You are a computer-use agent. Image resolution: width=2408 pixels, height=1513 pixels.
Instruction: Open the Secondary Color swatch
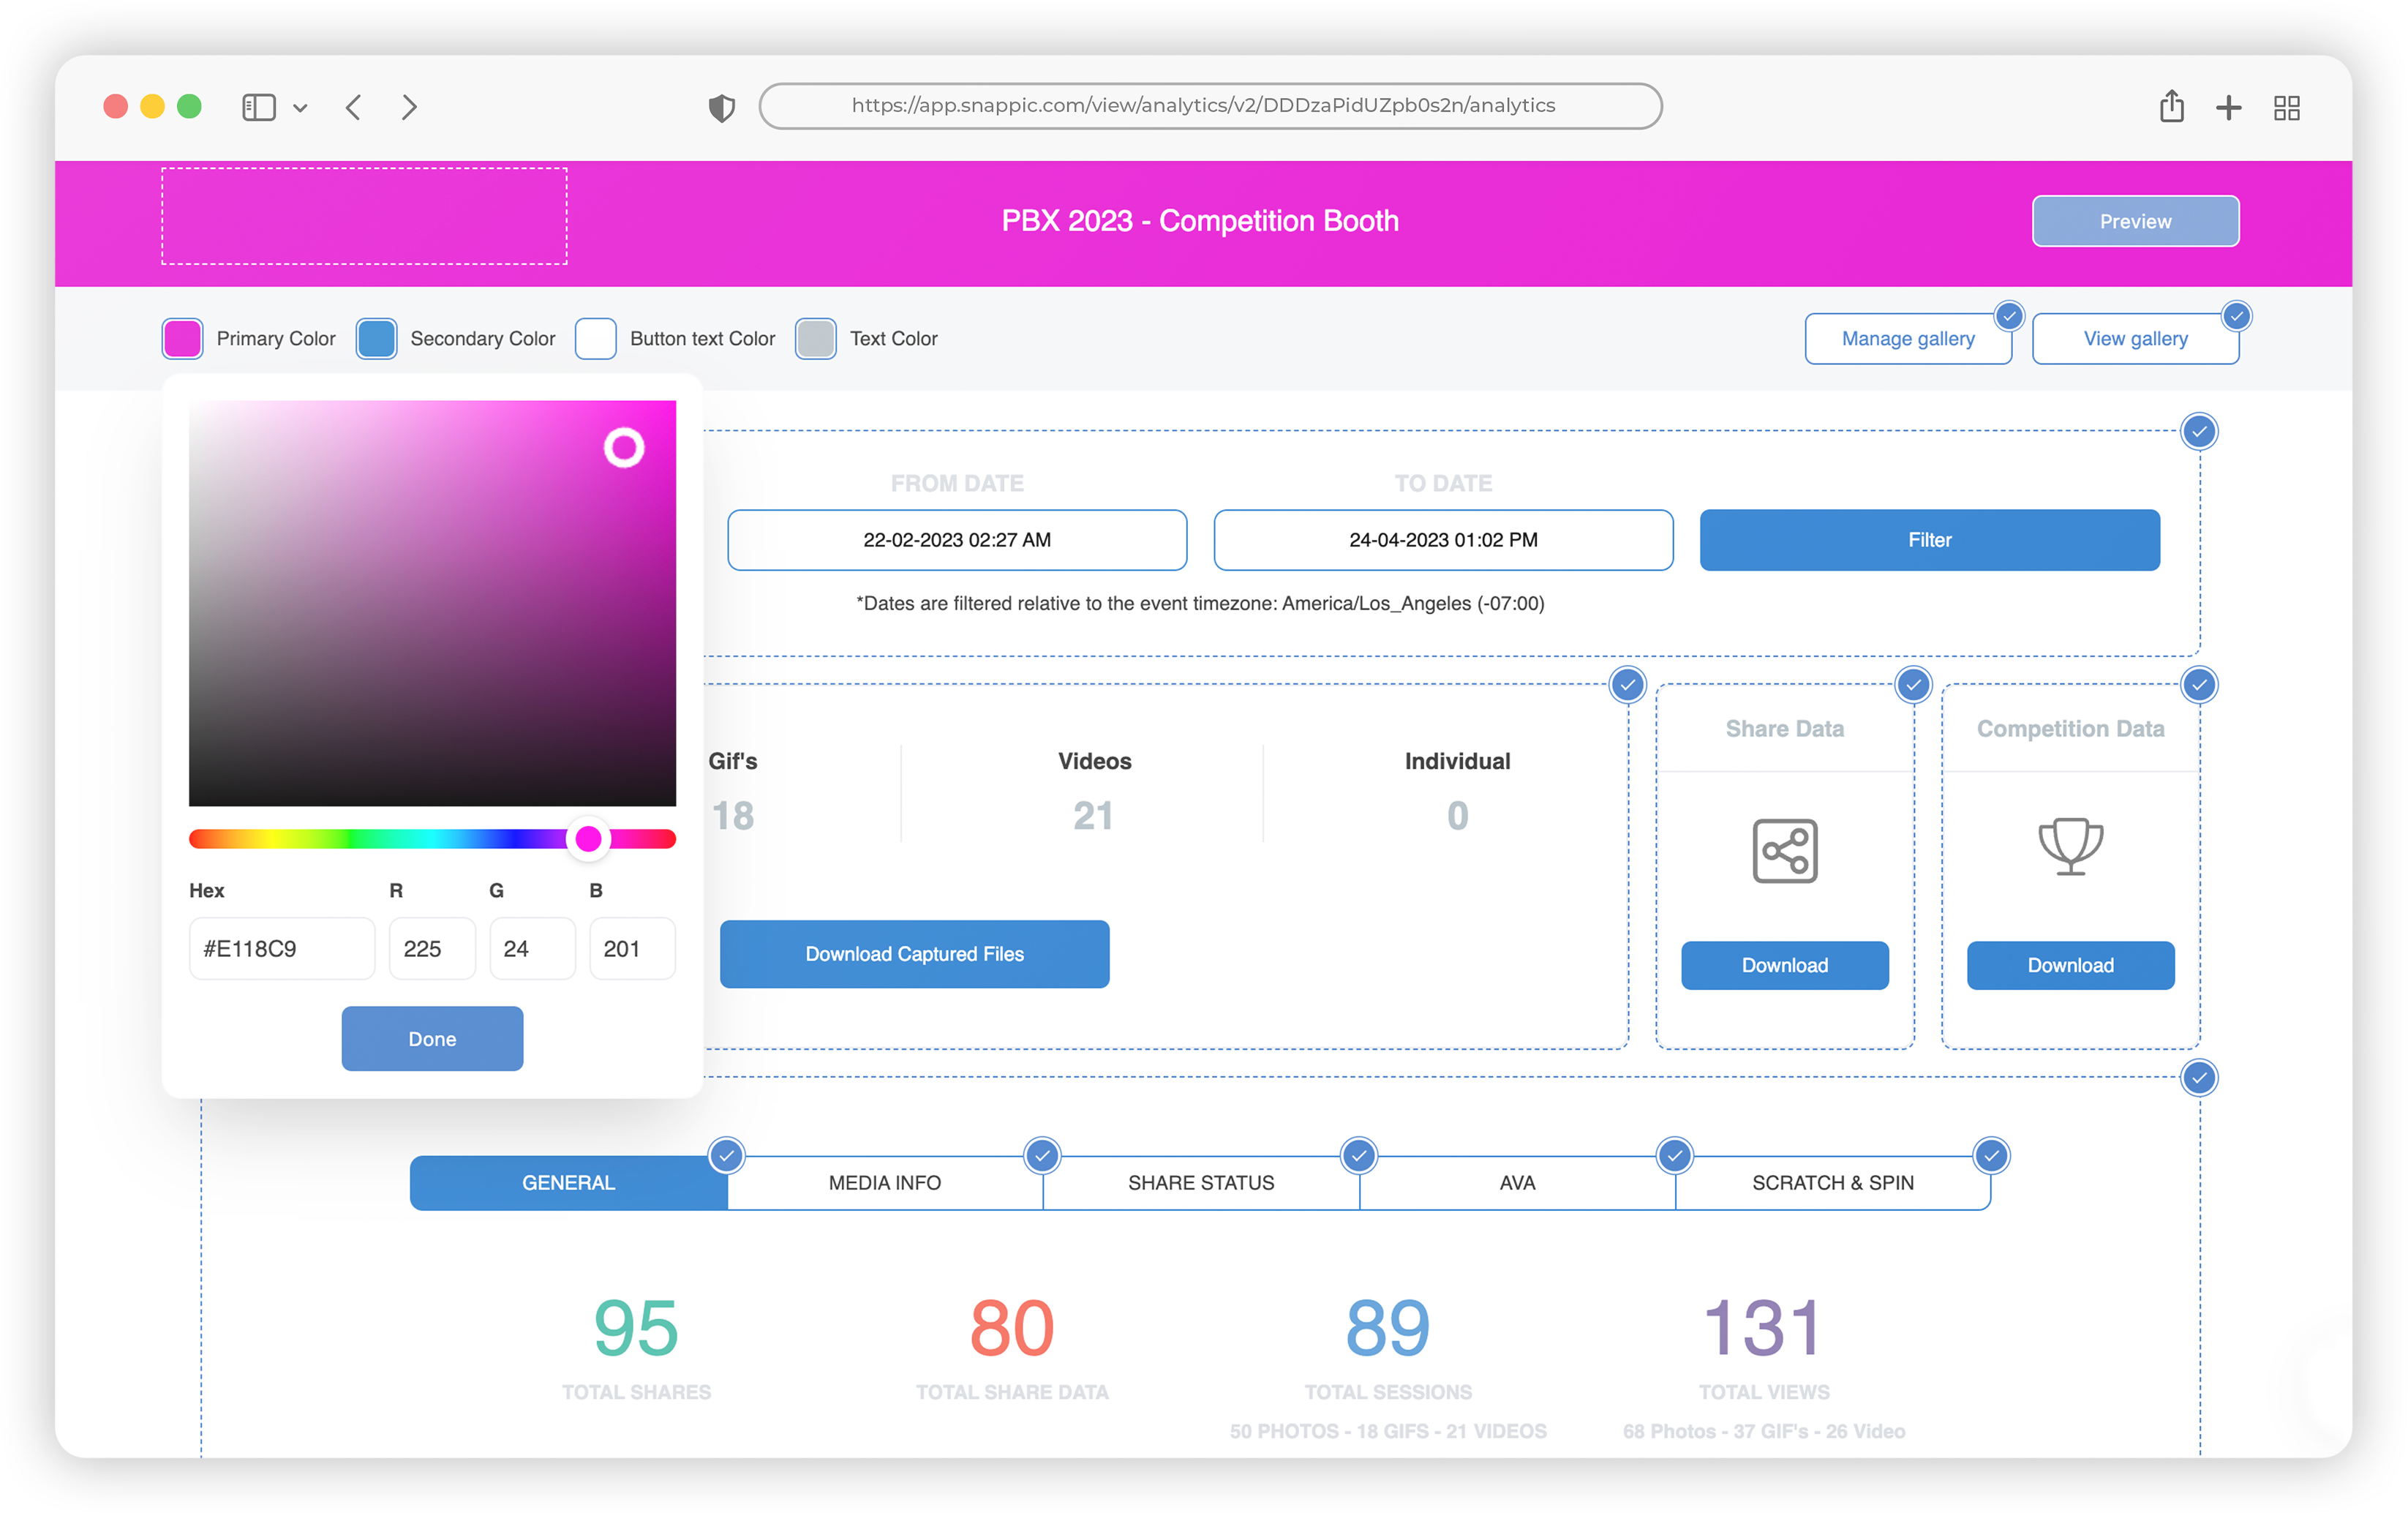click(x=376, y=338)
